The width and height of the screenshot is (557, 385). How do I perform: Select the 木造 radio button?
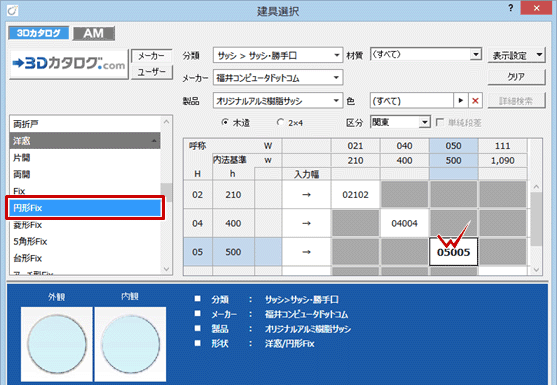click(x=225, y=122)
